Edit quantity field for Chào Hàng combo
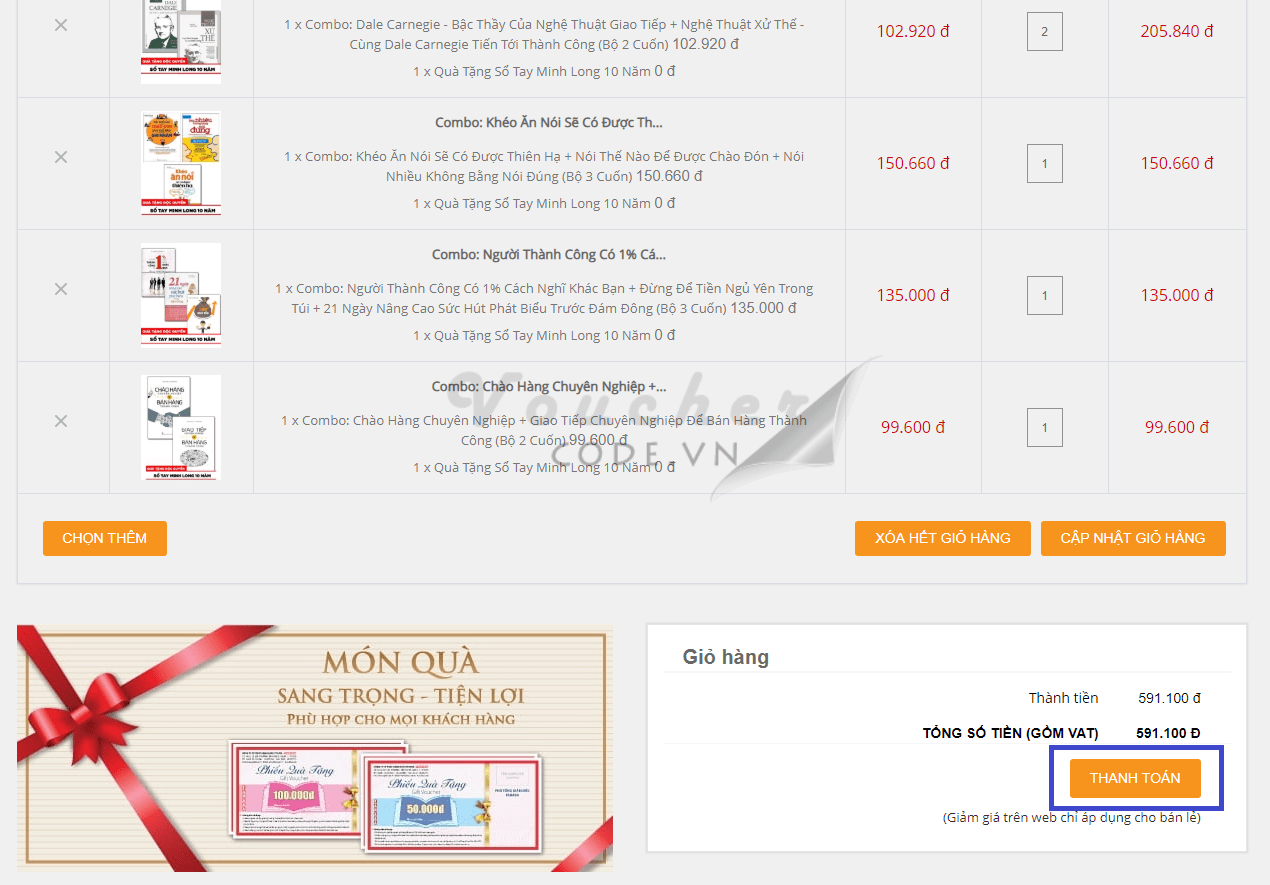The image size is (1270, 885). (1045, 427)
